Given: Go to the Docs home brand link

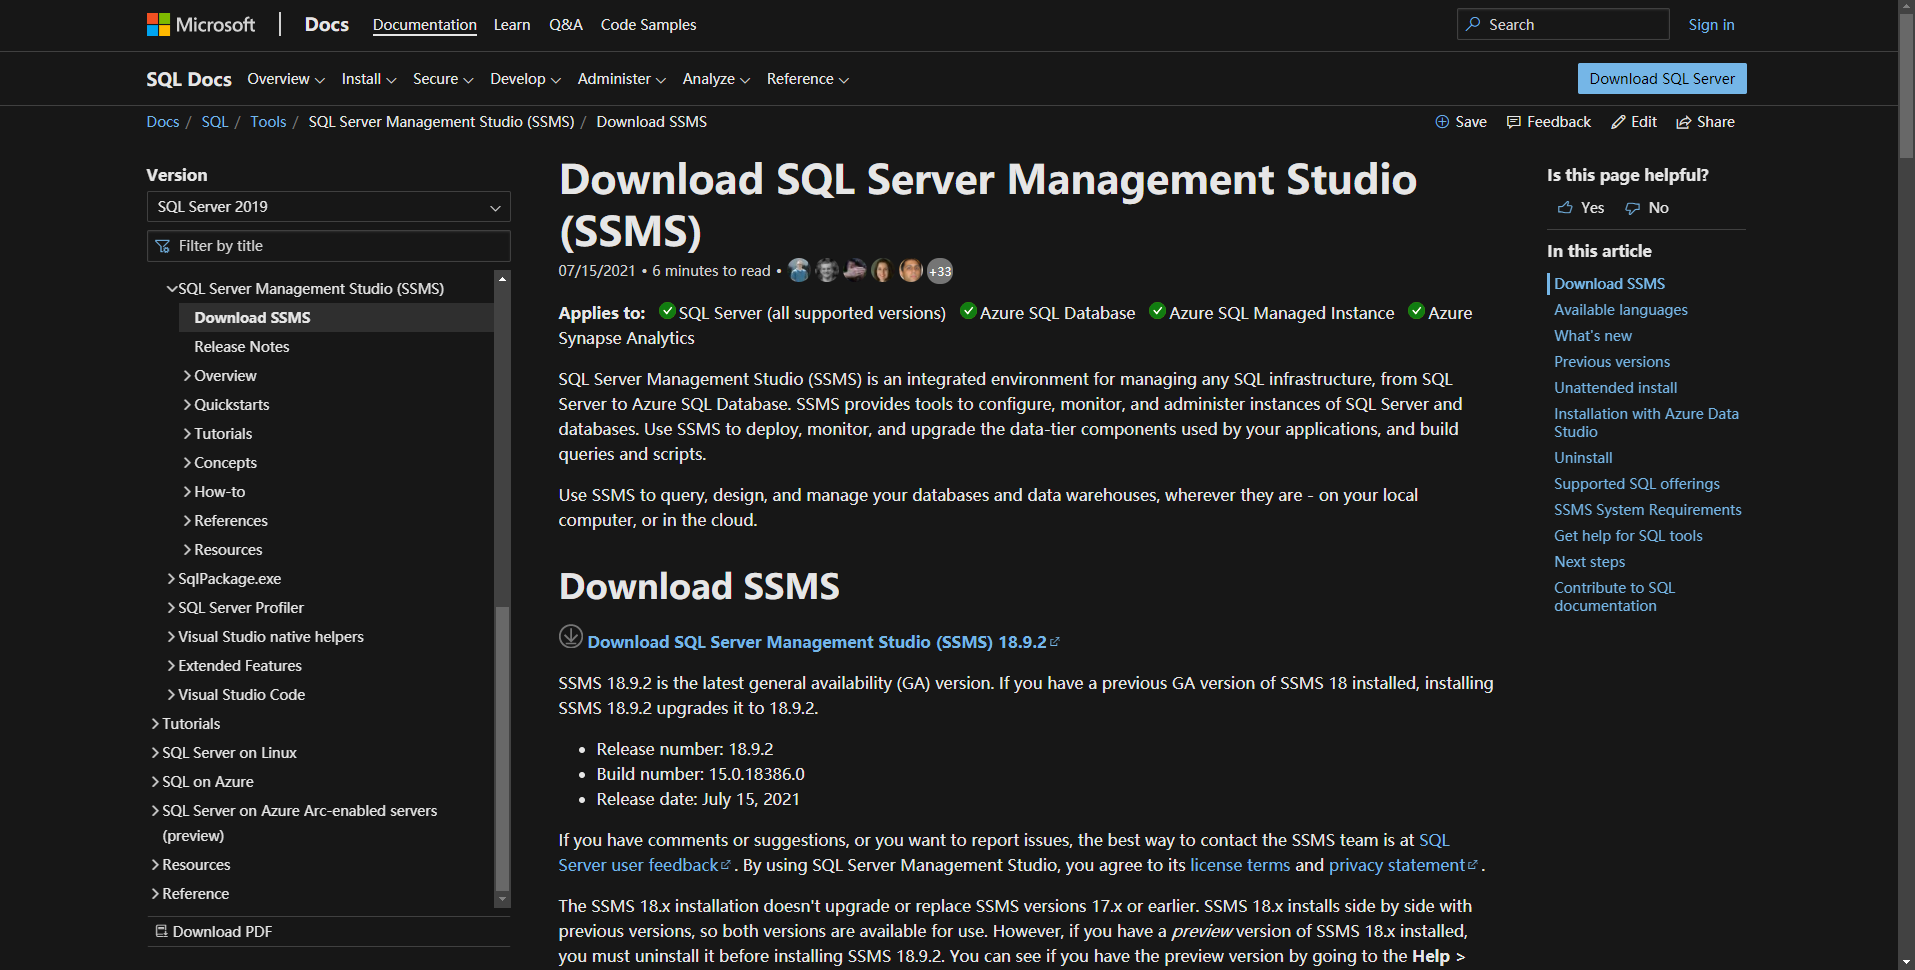Looking at the screenshot, I should [327, 24].
